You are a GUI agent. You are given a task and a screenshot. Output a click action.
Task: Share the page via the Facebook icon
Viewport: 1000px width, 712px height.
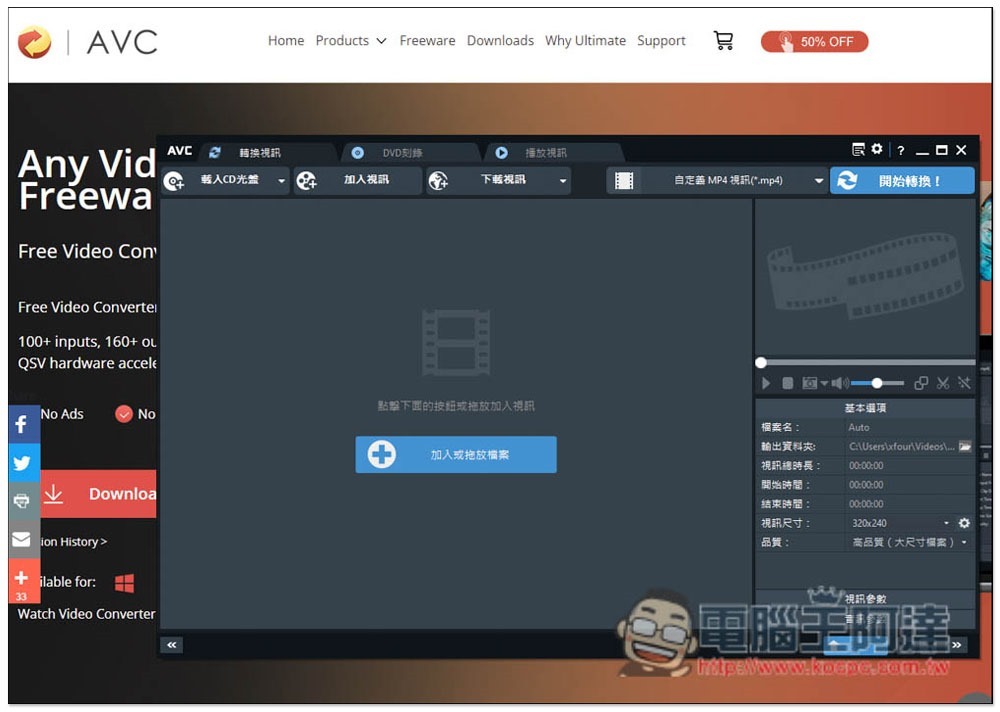(23, 424)
